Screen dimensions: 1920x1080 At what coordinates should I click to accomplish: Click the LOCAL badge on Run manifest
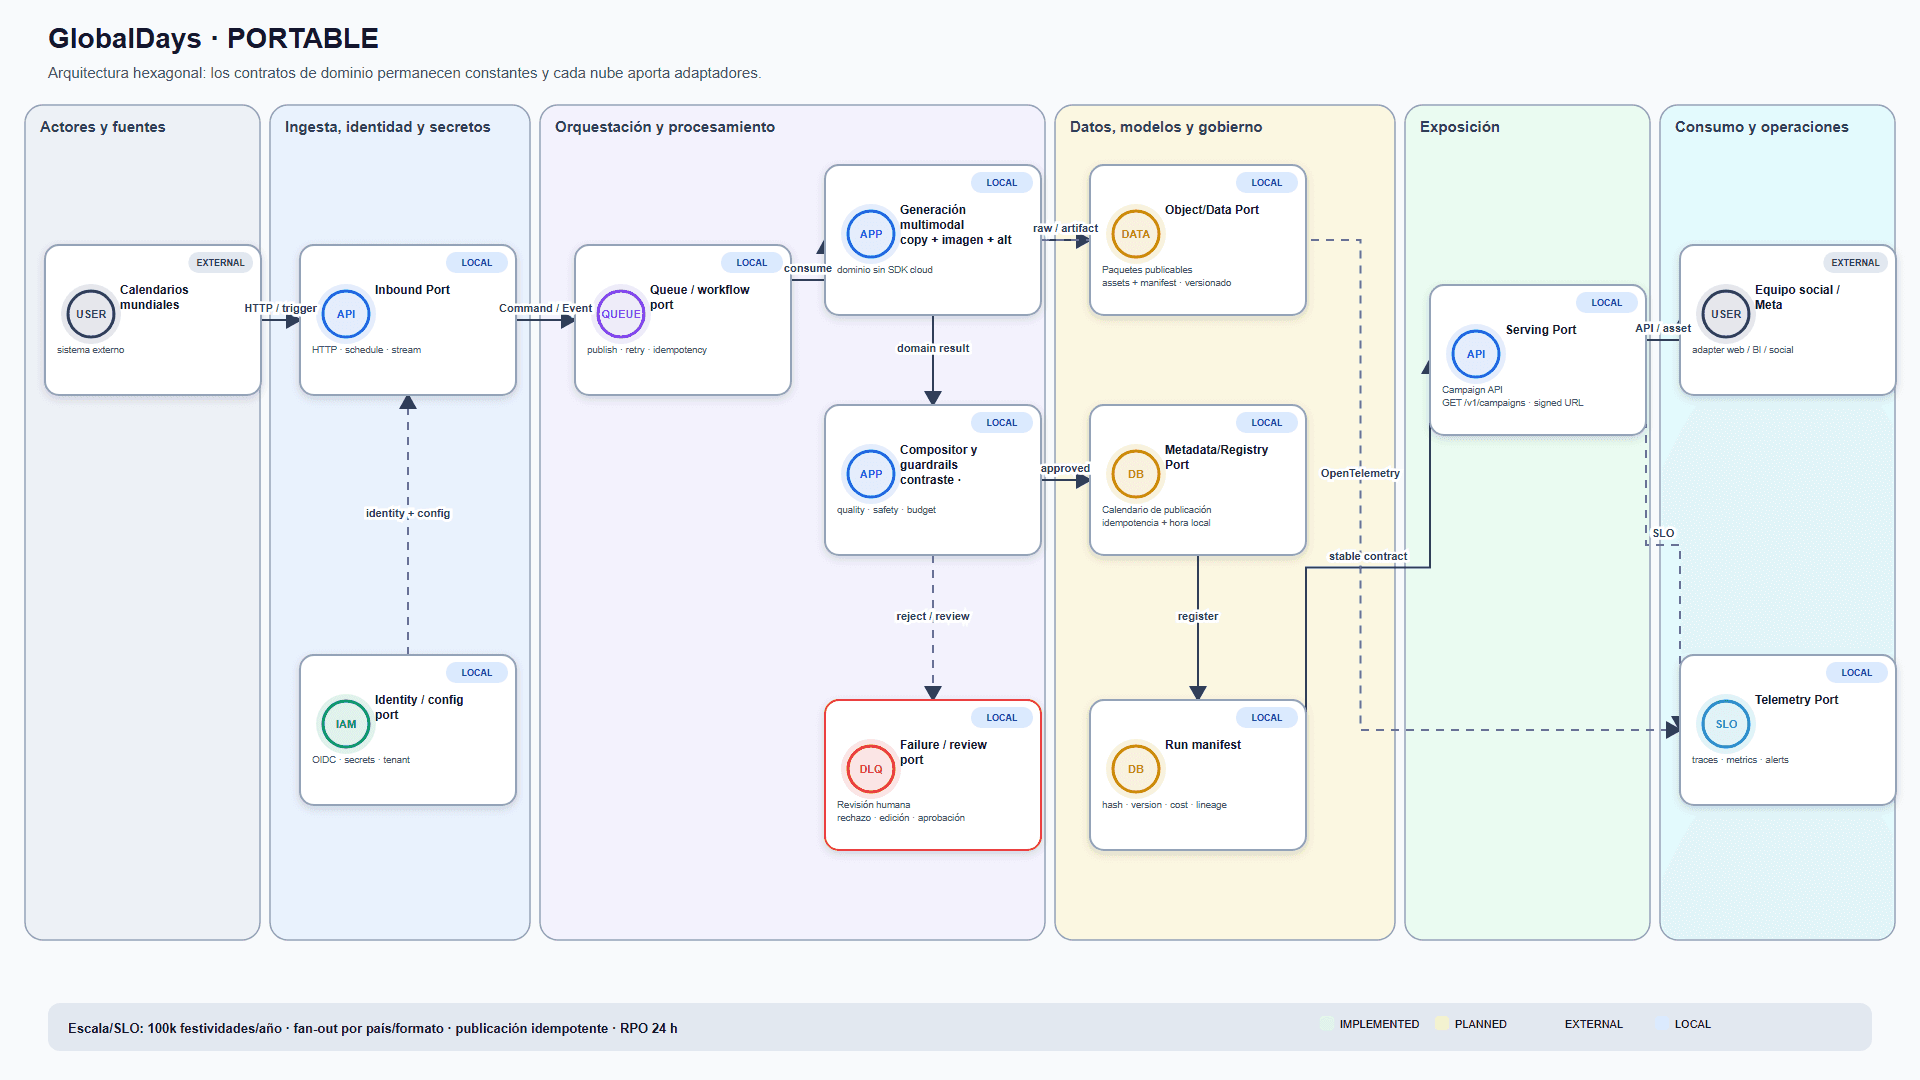(x=1267, y=718)
